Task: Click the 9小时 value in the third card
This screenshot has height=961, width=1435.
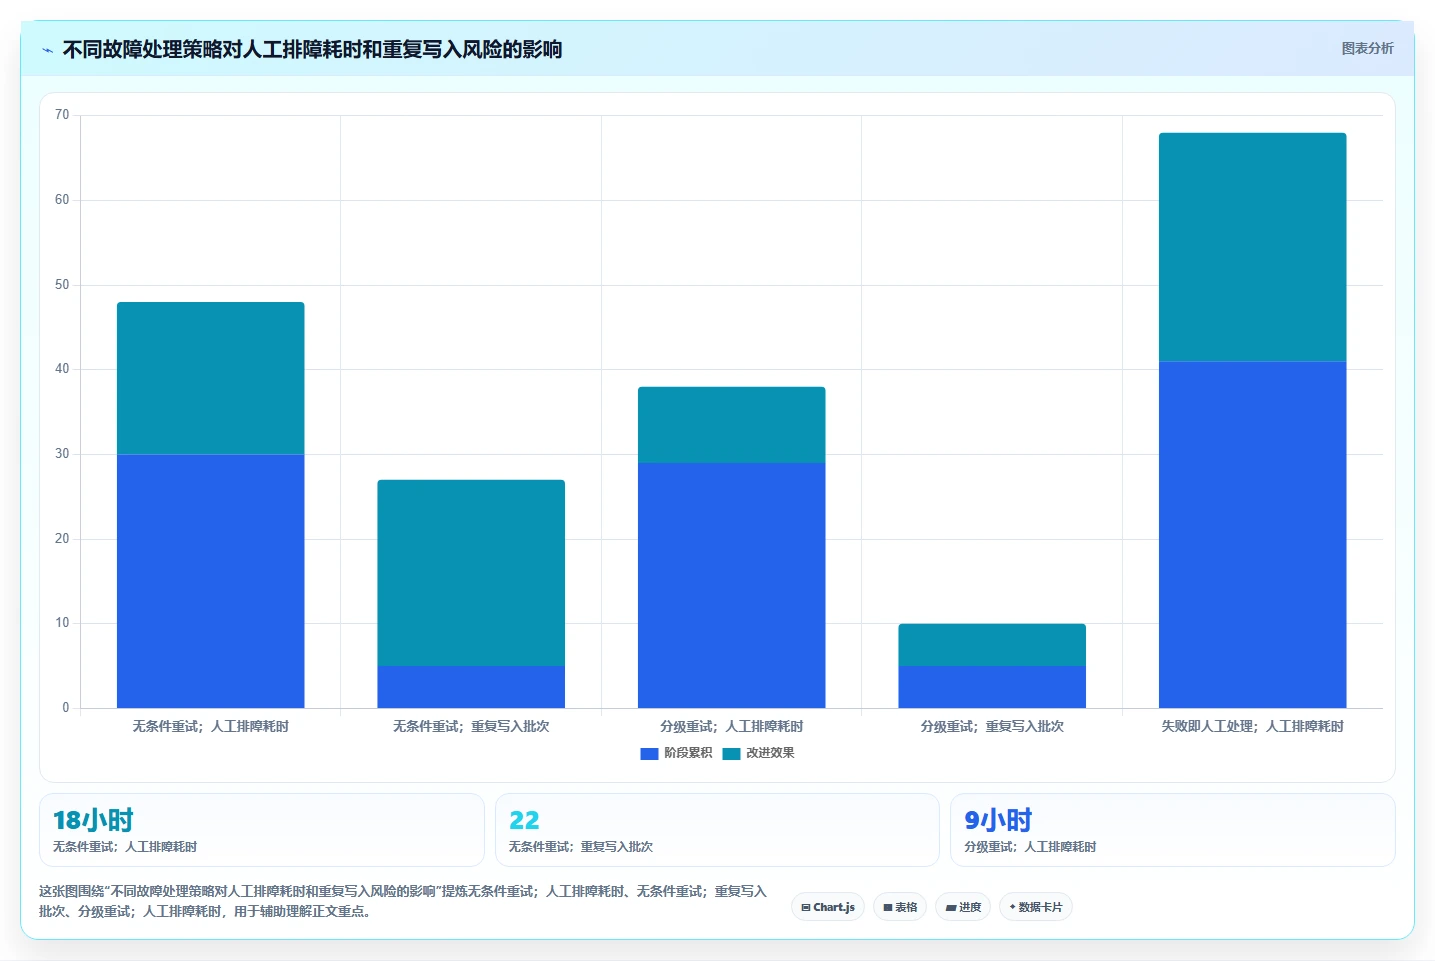Action: 998,820
